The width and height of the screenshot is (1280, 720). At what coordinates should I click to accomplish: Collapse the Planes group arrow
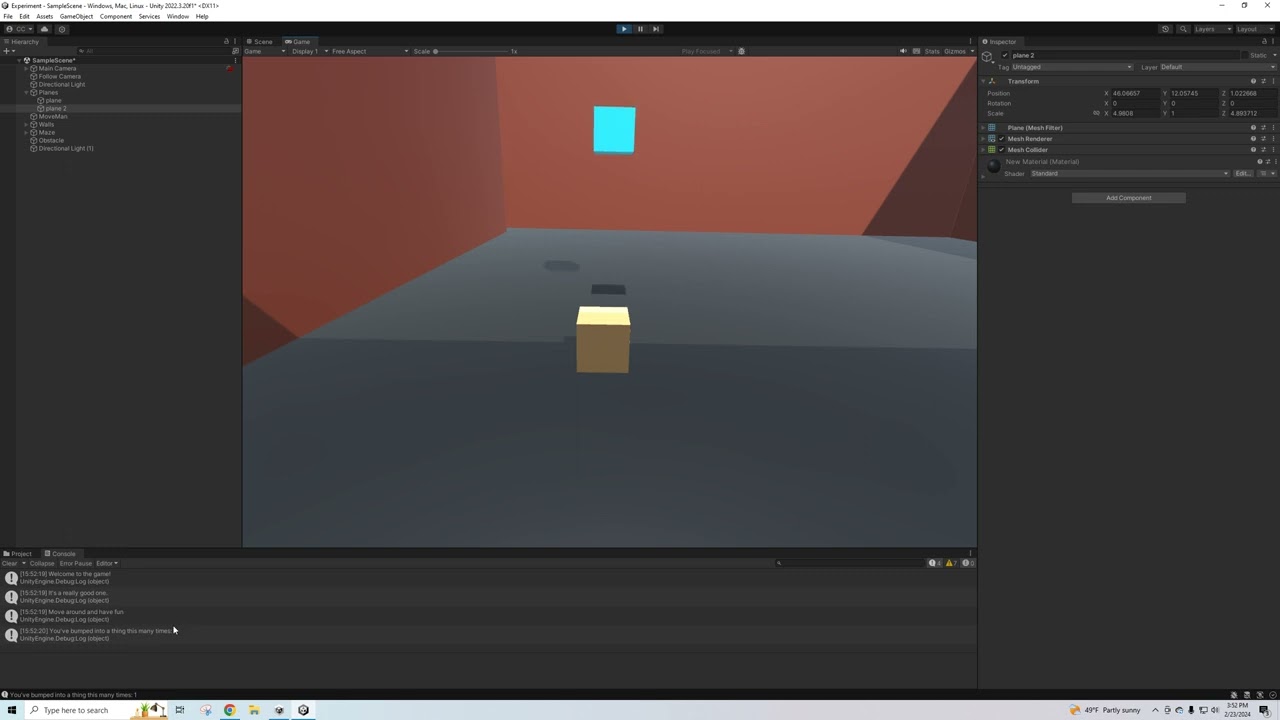click(26, 93)
